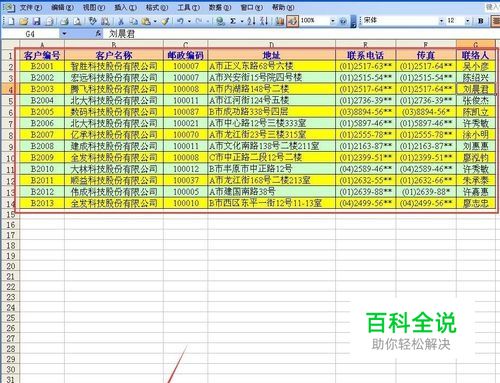Open the font size 12 dropdown
Screen dimensions: 500x383
point(467,21)
